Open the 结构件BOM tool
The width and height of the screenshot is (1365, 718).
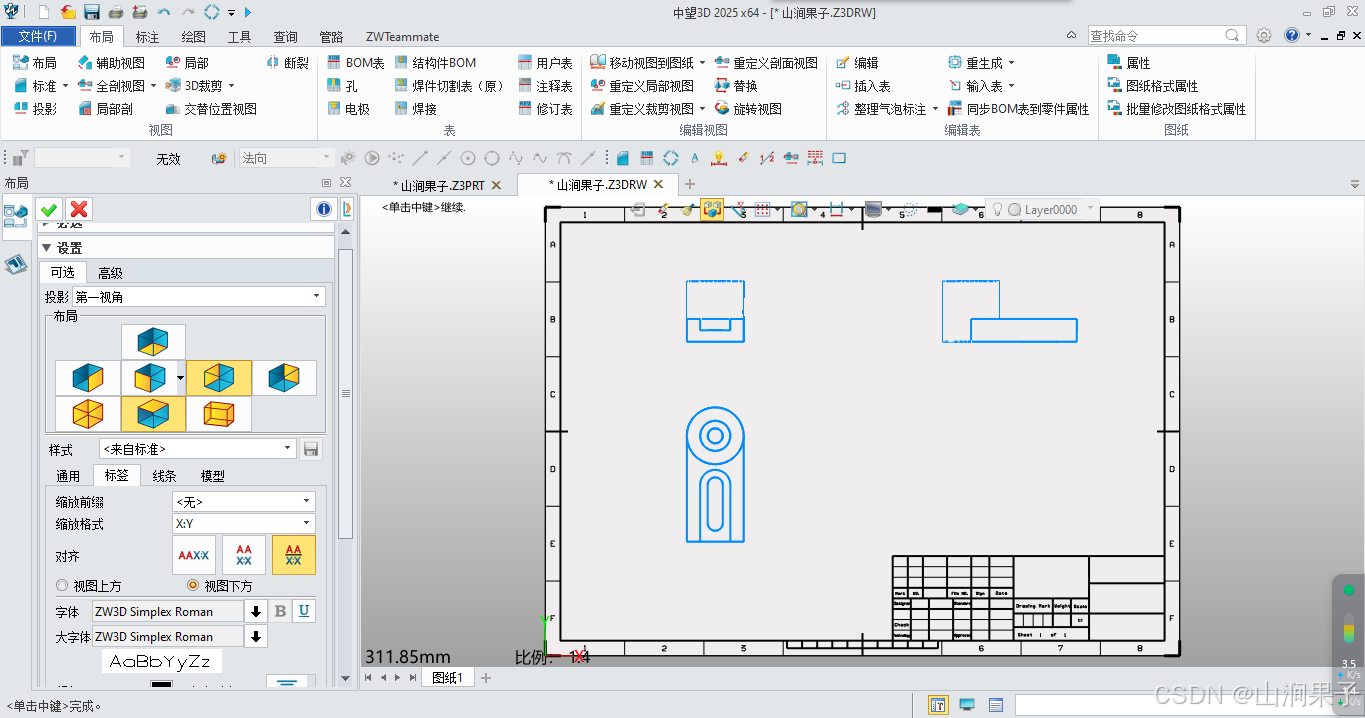(435, 62)
